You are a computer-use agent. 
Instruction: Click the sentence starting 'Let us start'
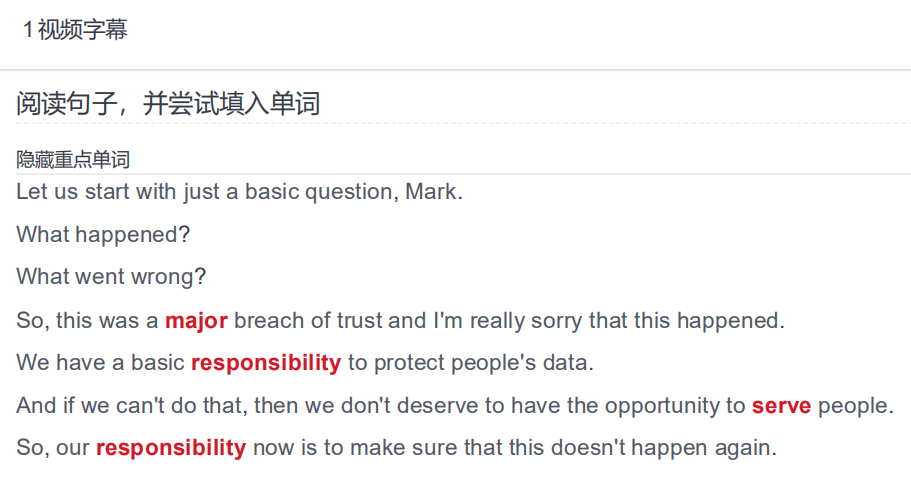pos(239,192)
